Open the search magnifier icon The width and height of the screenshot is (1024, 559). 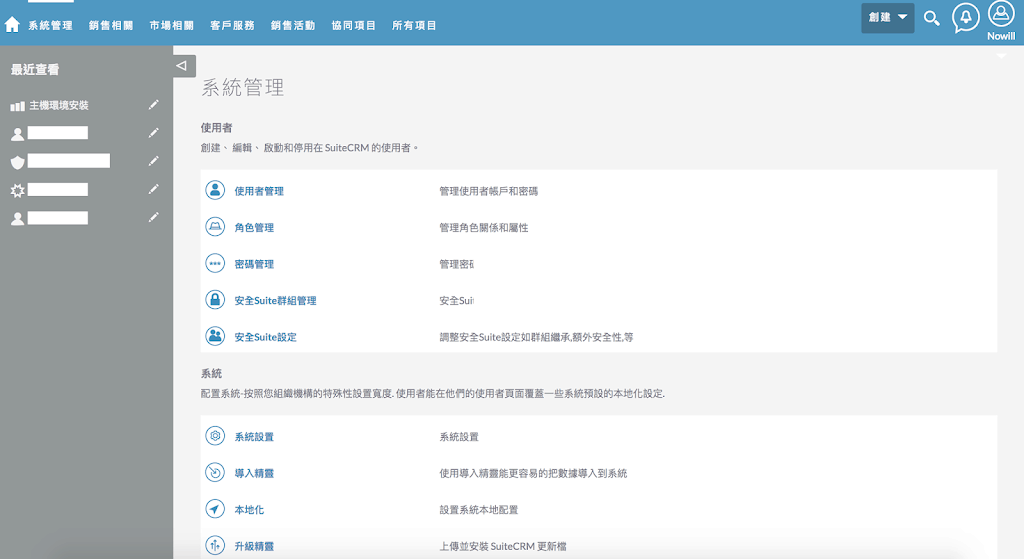tap(931, 18)
